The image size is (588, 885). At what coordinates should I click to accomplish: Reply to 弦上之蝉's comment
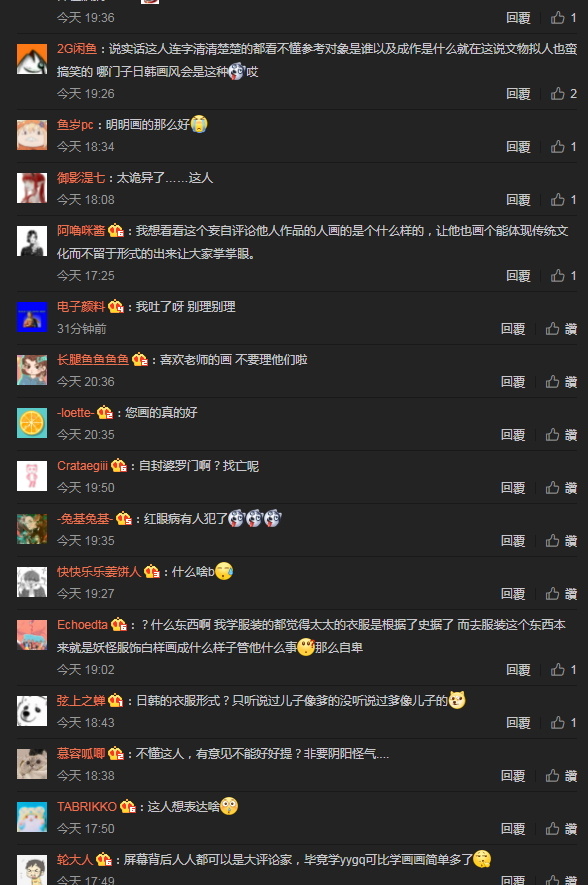[518, 722]
